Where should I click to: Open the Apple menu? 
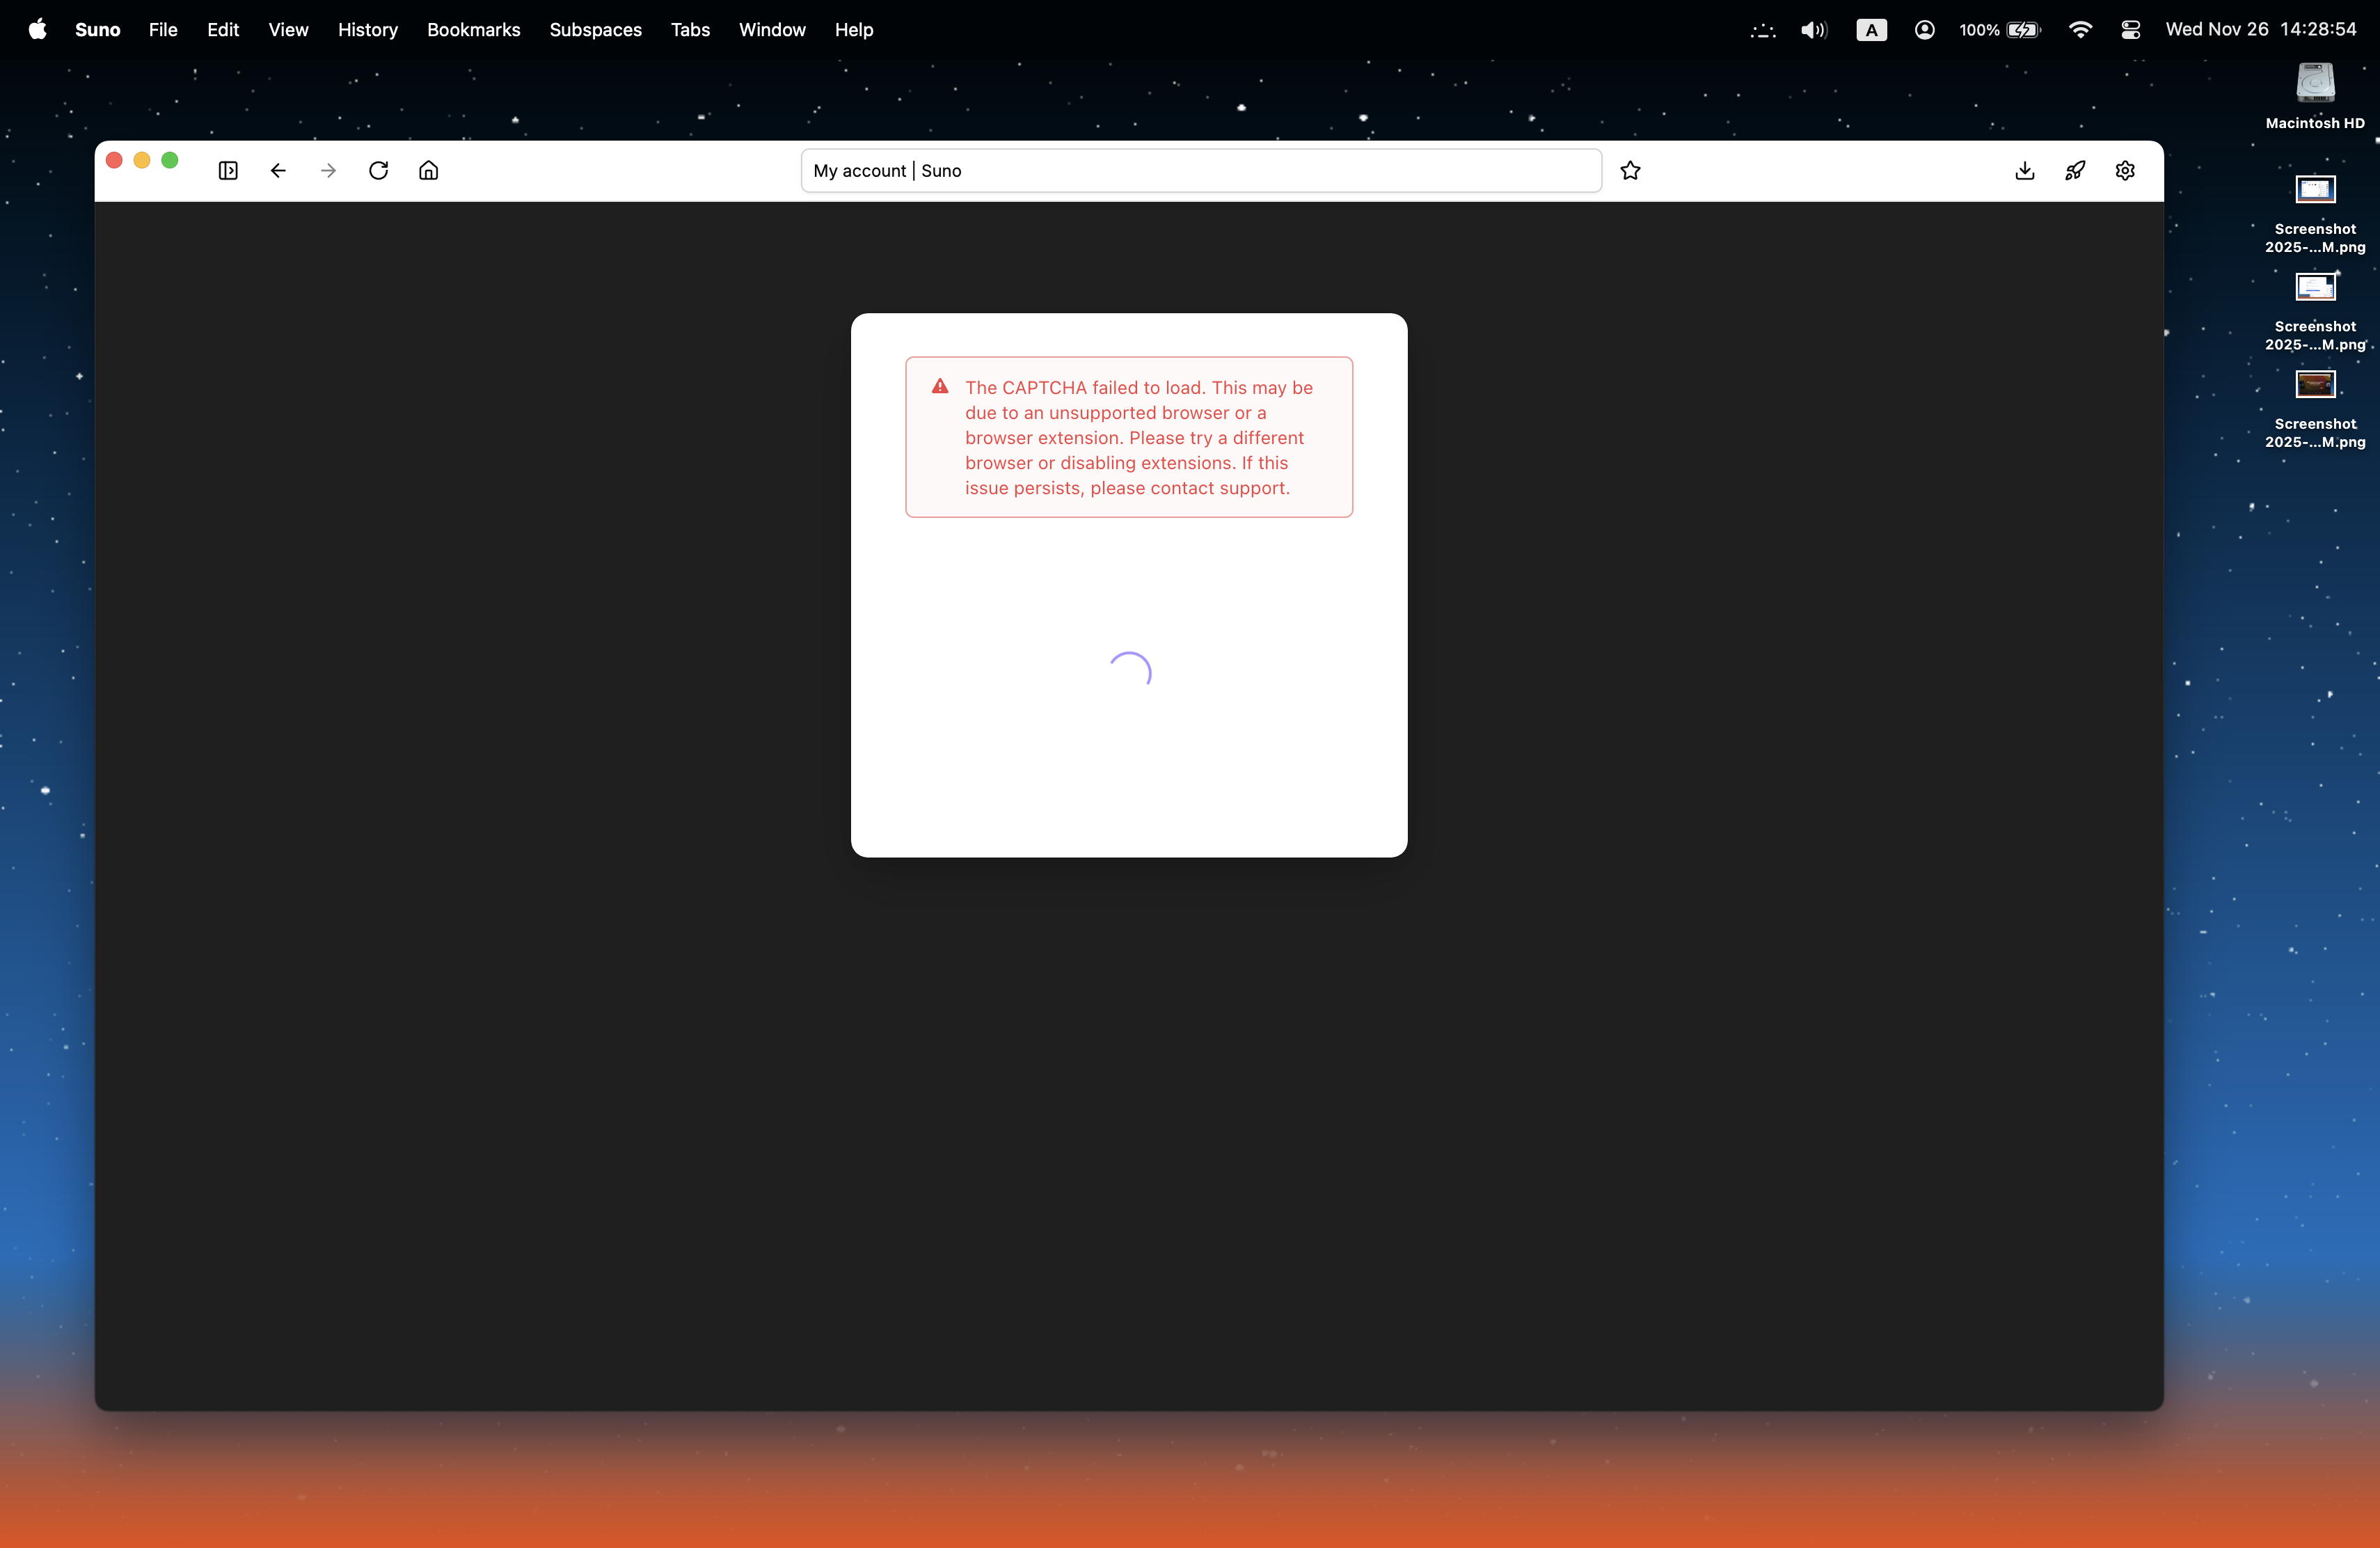37,30
